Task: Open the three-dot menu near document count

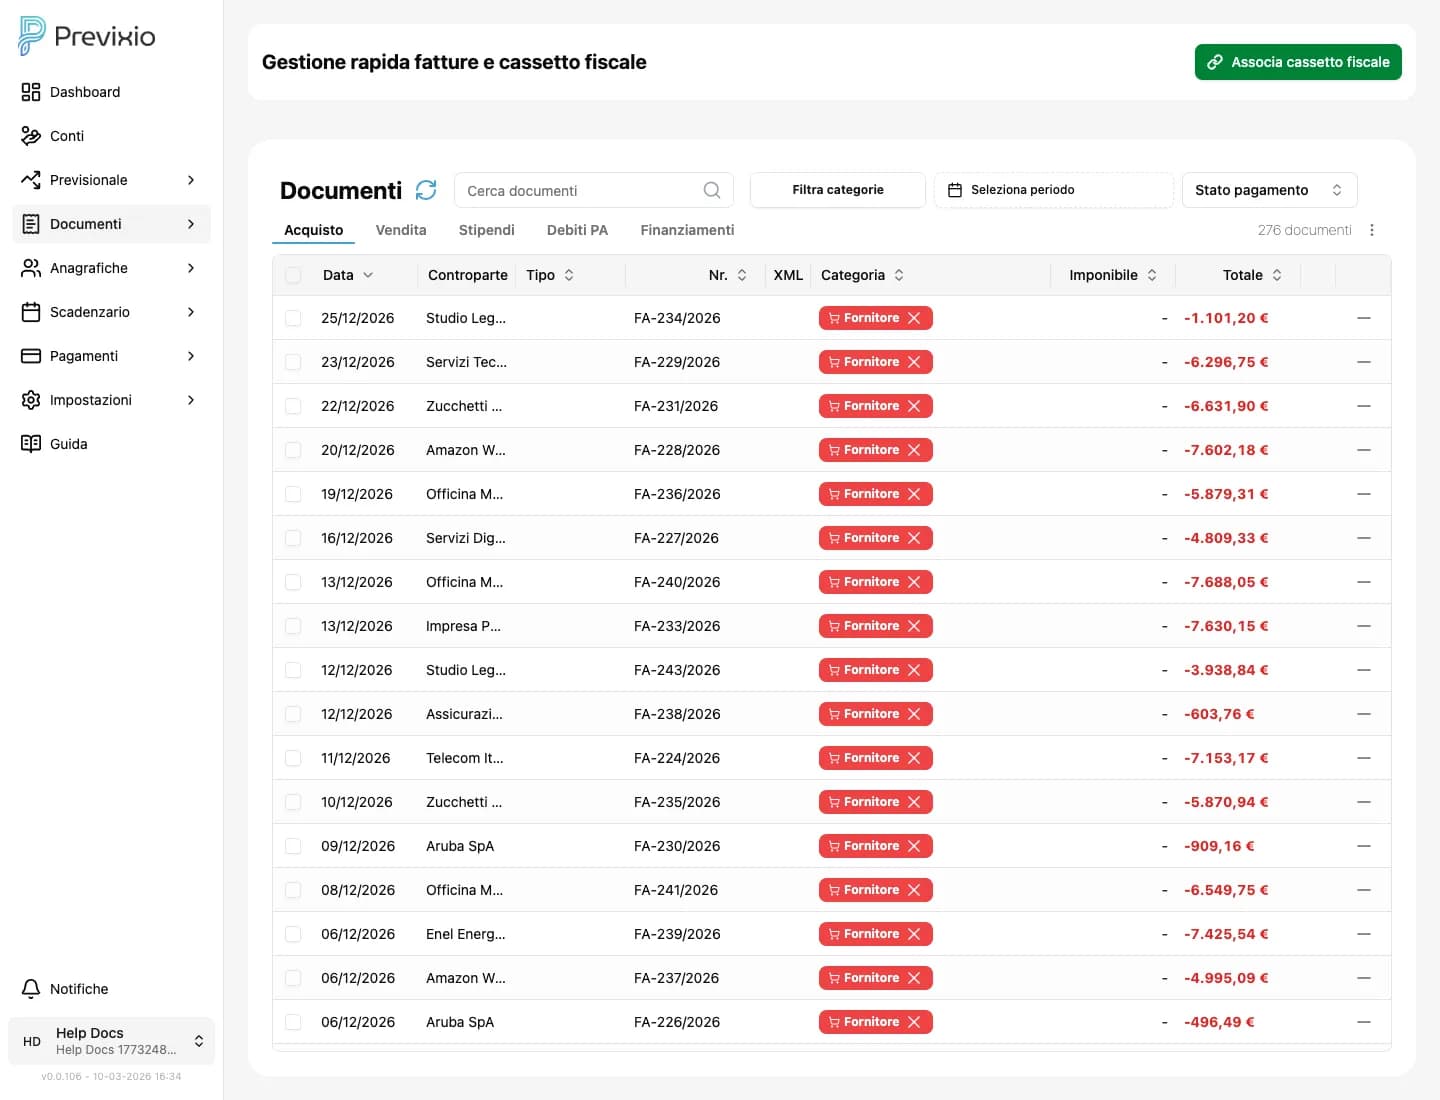Action: point(1371,230)
